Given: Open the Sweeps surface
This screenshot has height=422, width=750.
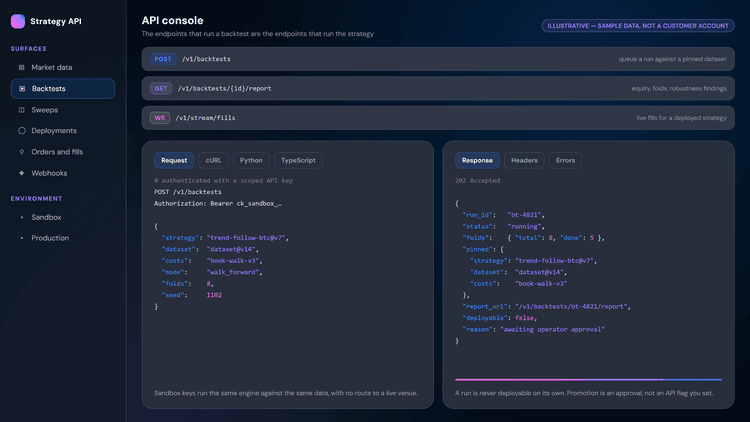Looking at the screenshot, I should coord(63,110).
